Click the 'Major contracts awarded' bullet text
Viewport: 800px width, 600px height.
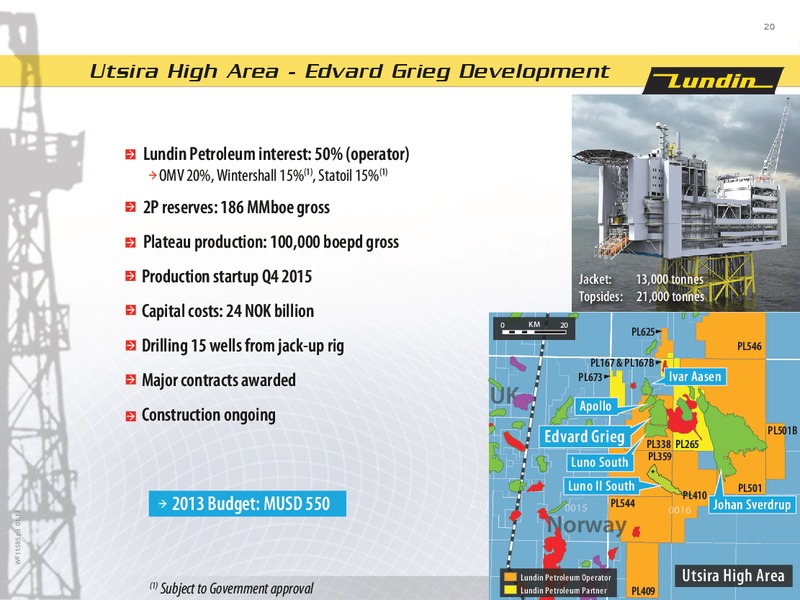219,380
